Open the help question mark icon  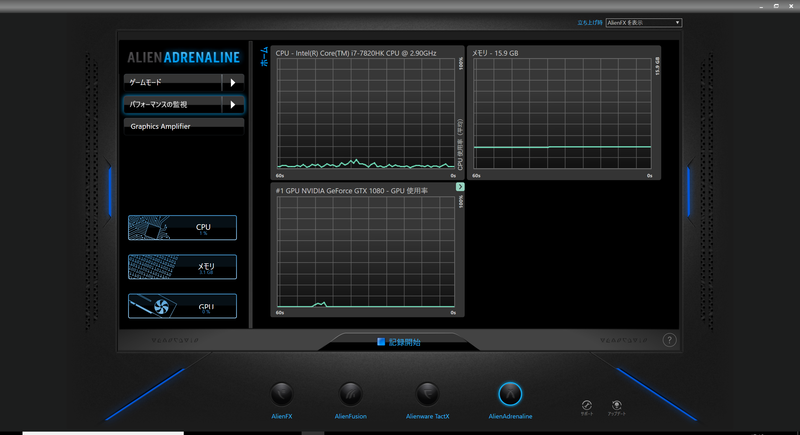click(669, 340)
